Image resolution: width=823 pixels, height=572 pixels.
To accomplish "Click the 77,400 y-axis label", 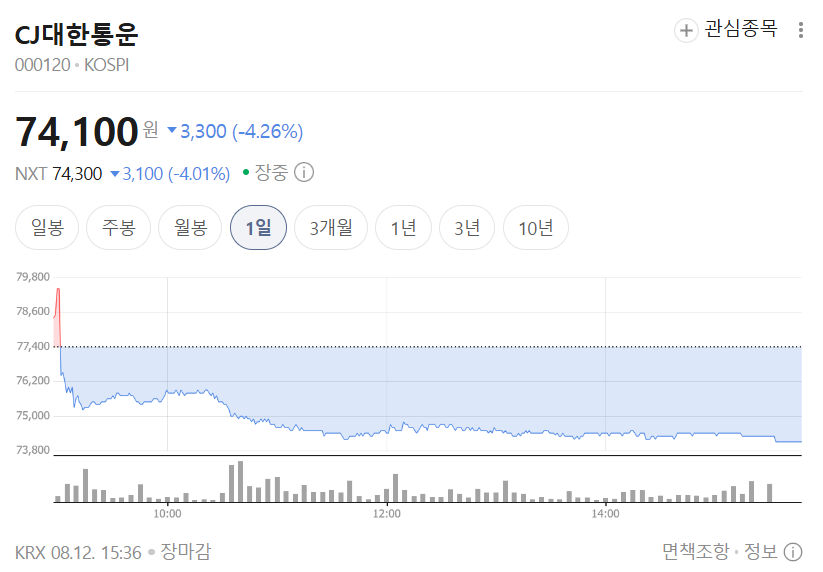I will (x=33, y=346).
